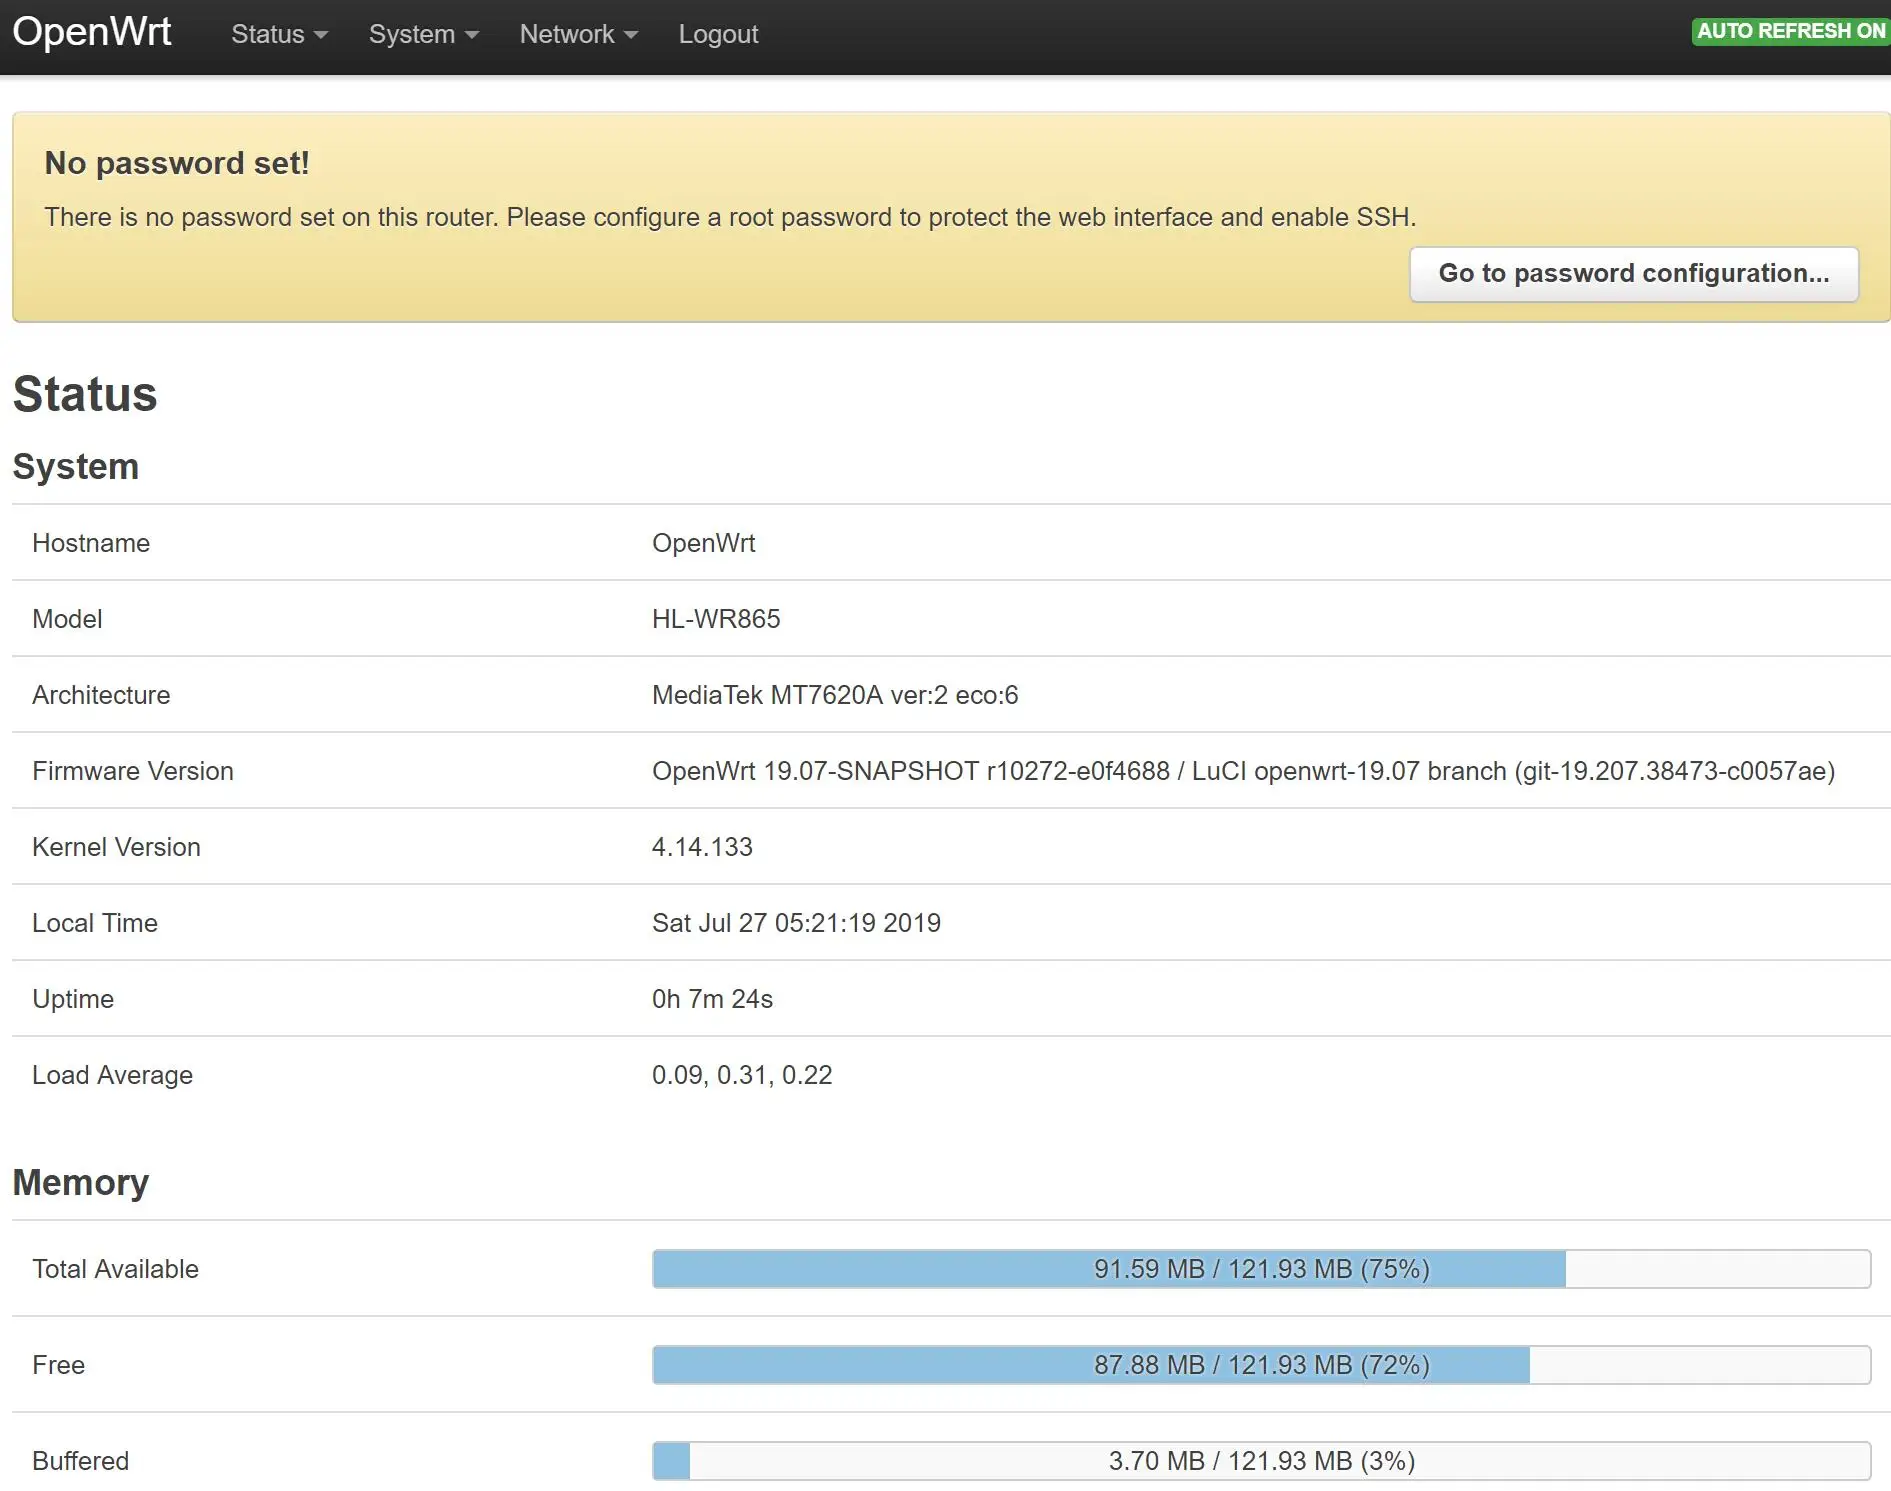Click the Free memory row label
This screenshot has width=1891, height=1491.
(x=58, y=1365)
